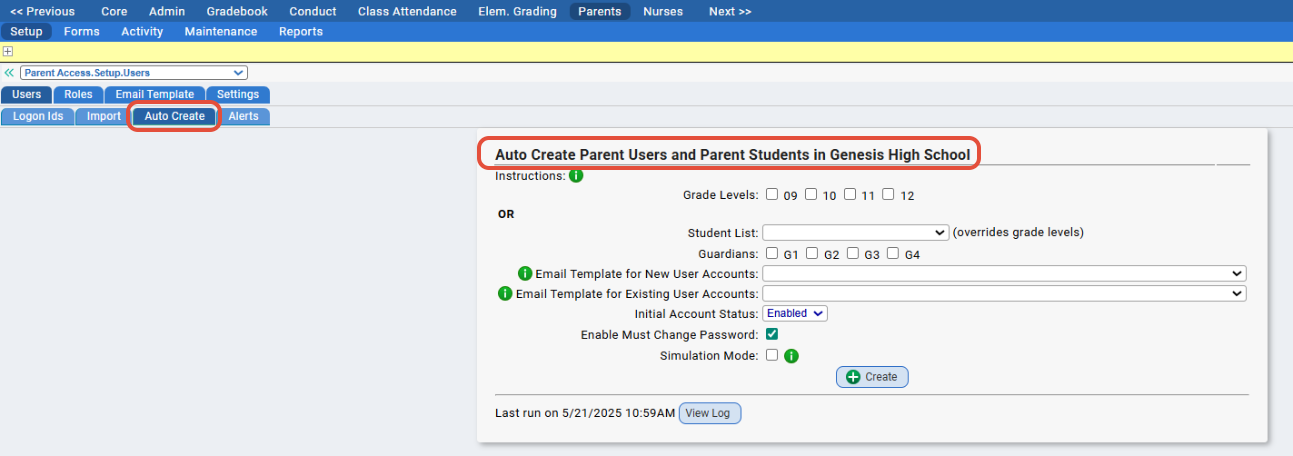This screenshot has width=1293, height=456.
Task: Check grade level 11
Action: click(850, 195)
